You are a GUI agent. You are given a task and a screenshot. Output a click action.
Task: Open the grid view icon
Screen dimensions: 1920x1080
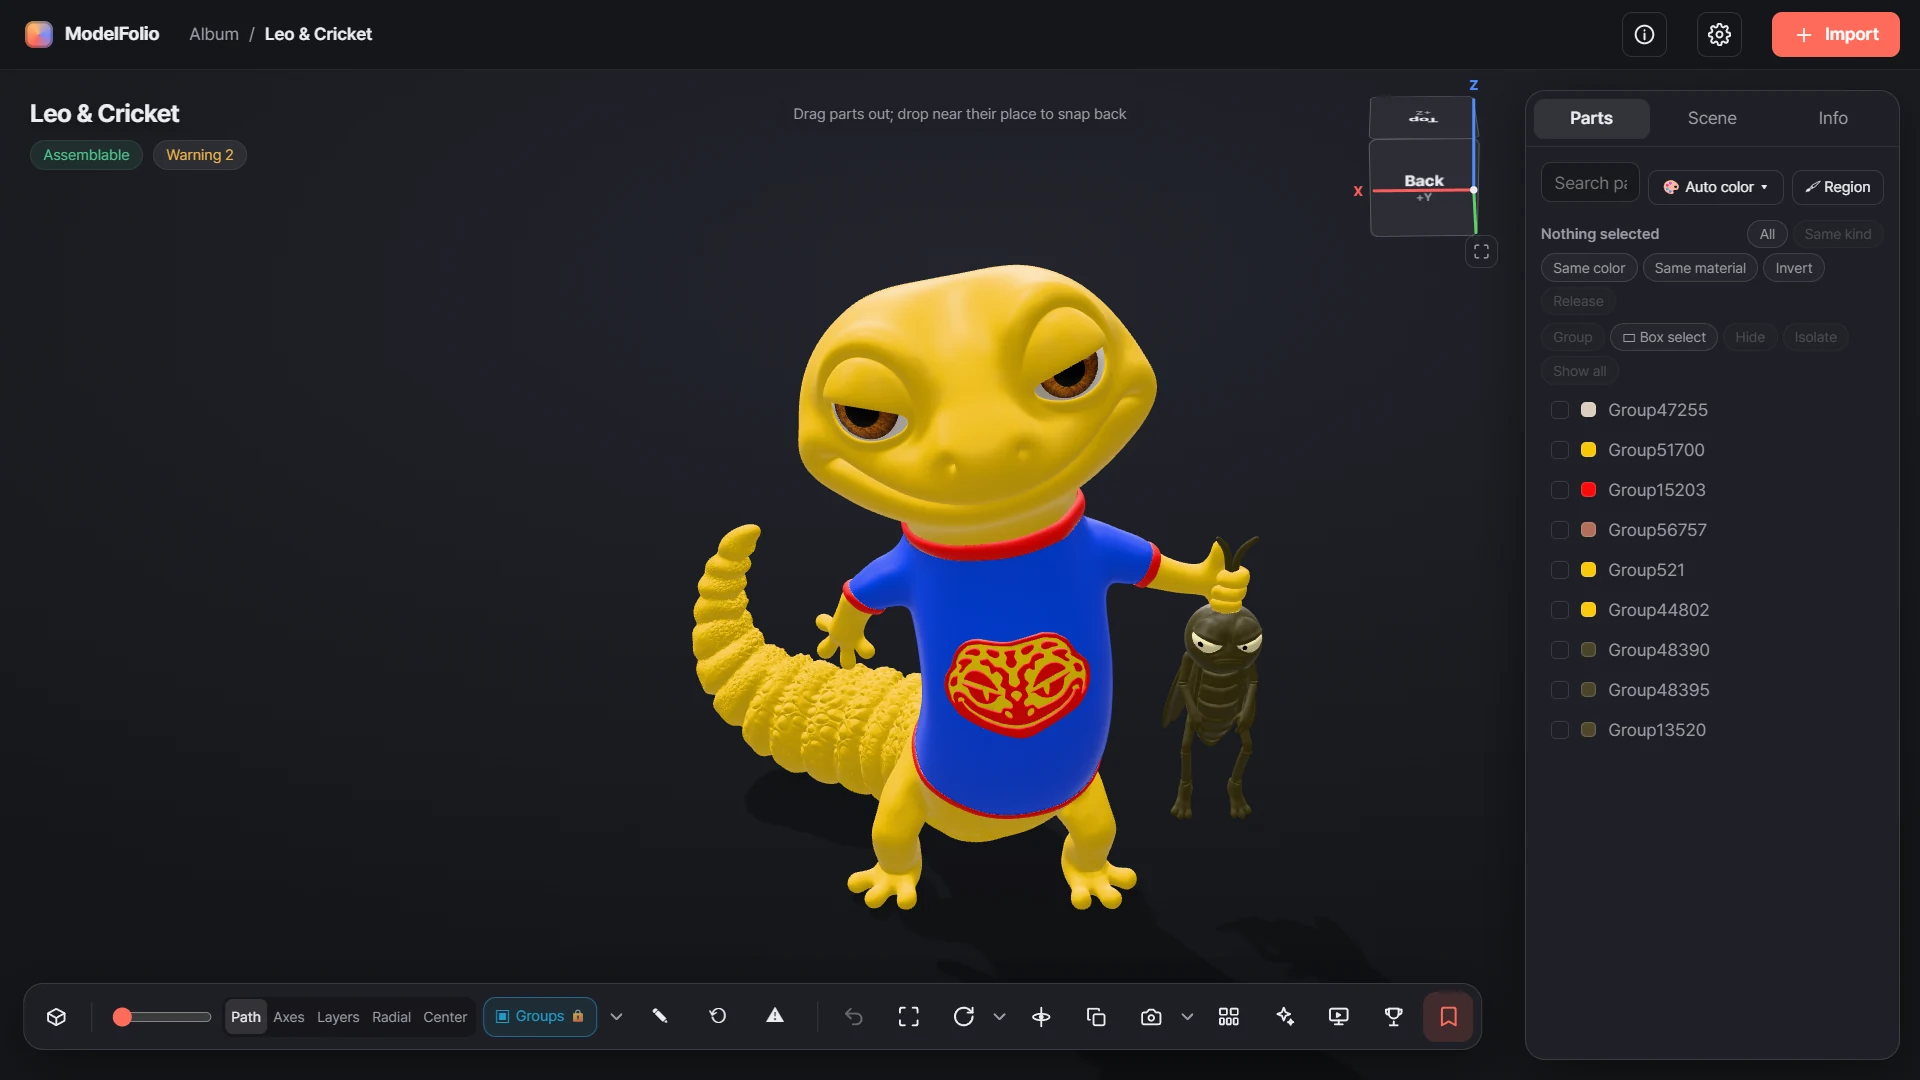click(x=1229, y=1016)
